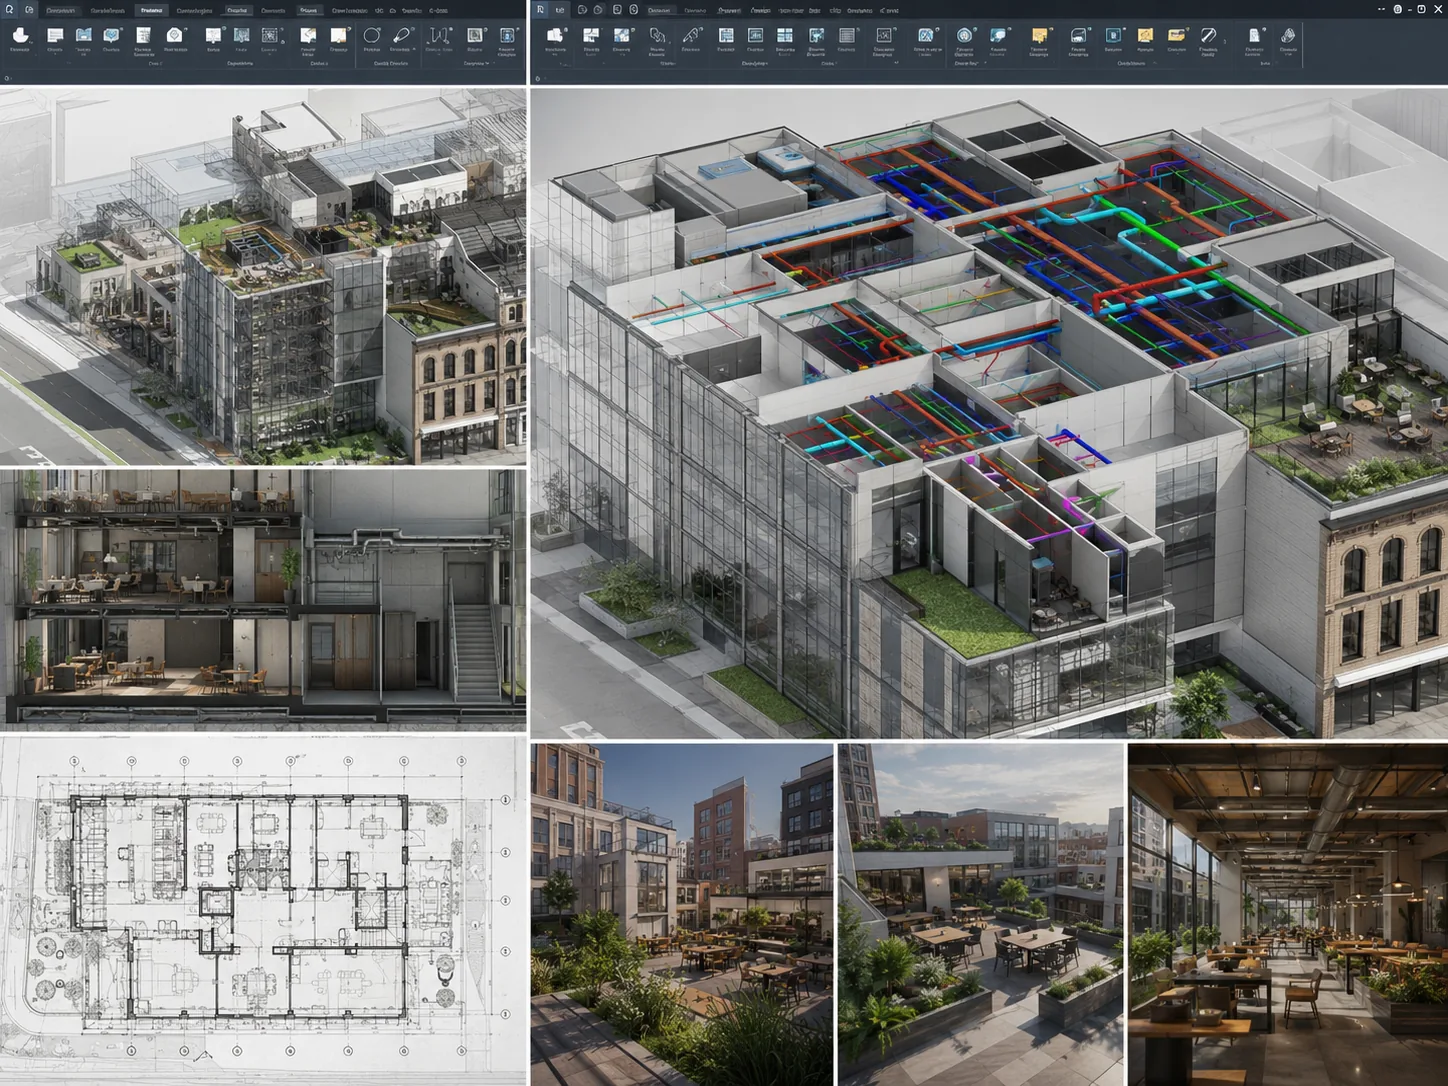
Task: Pick the zigzag polyline tool in left ribbon
Action: pyautogui.click(x=437, y=36)
